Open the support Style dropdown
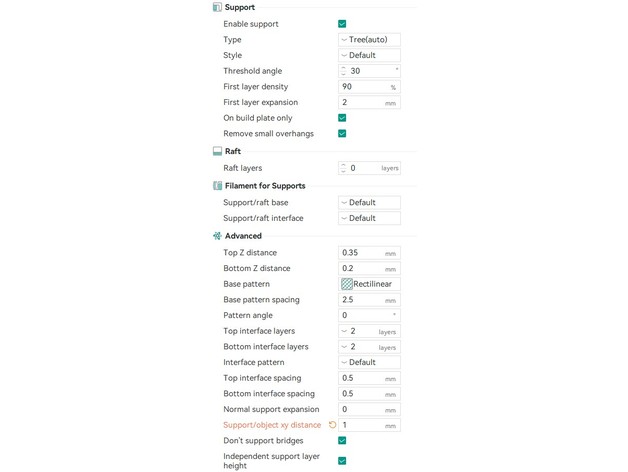This screenshot has width=628, height=472. (x=369, y=56)
